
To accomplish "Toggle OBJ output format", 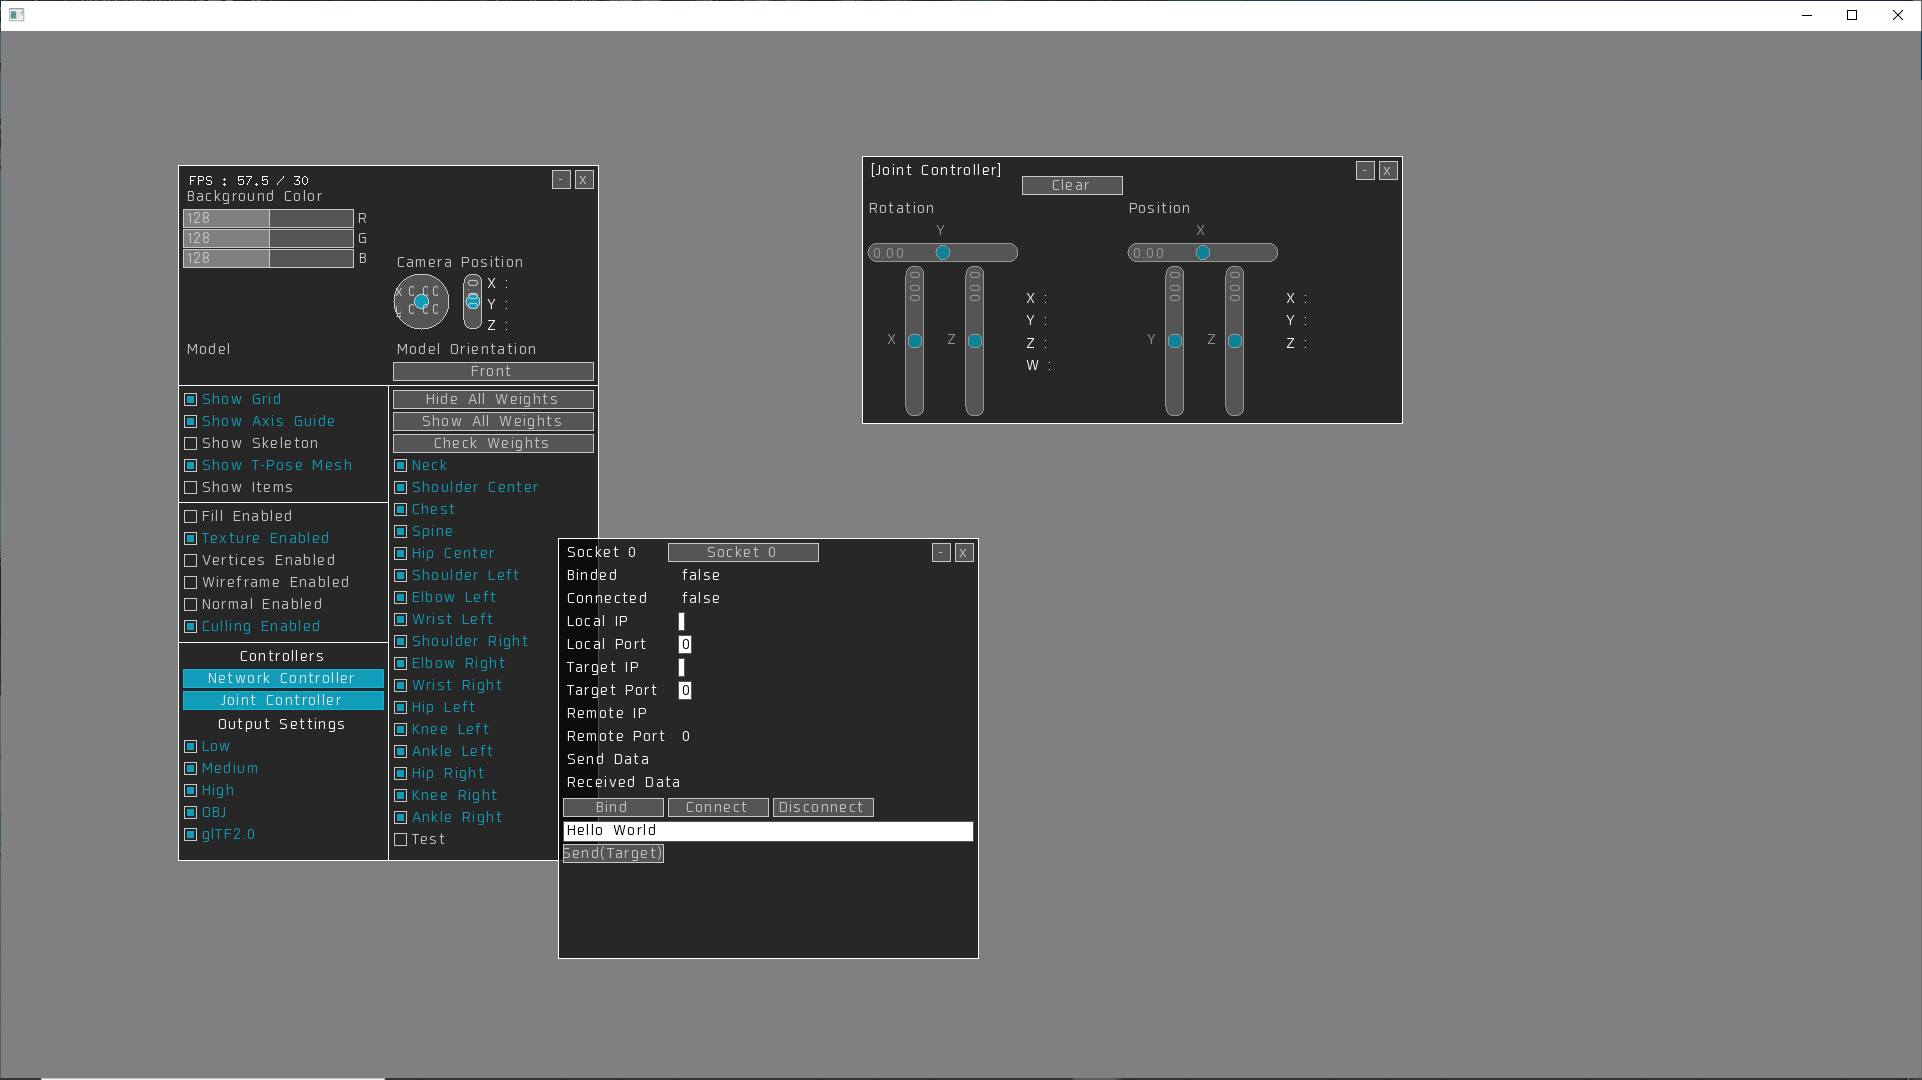I will pyautogui.click(x=190, y=813).
